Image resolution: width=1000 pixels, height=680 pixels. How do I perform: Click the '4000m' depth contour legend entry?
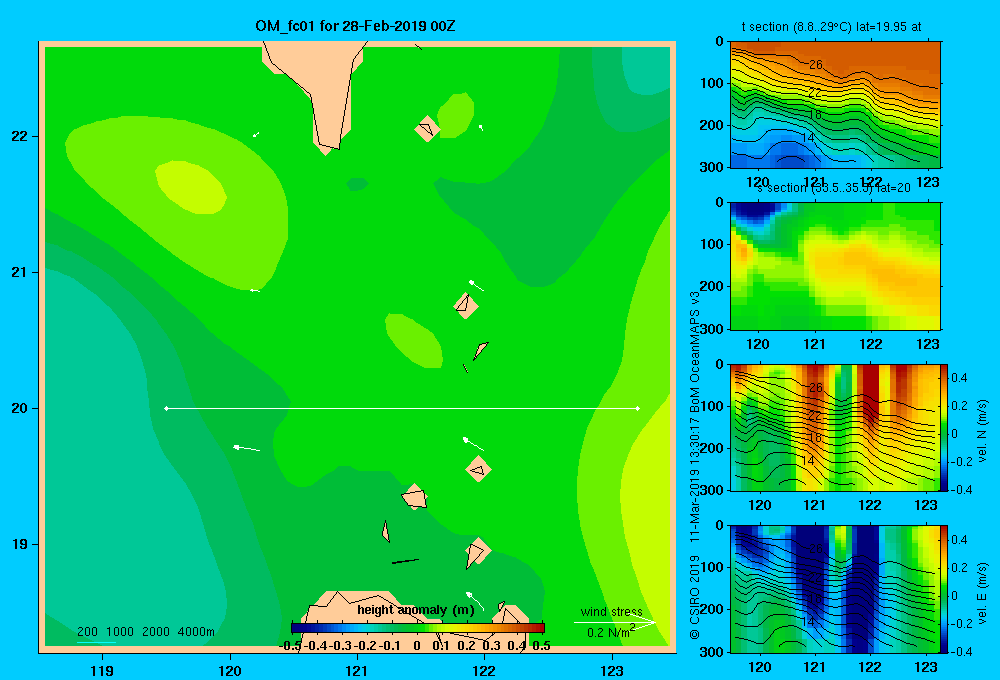click(x=196, y=632)
